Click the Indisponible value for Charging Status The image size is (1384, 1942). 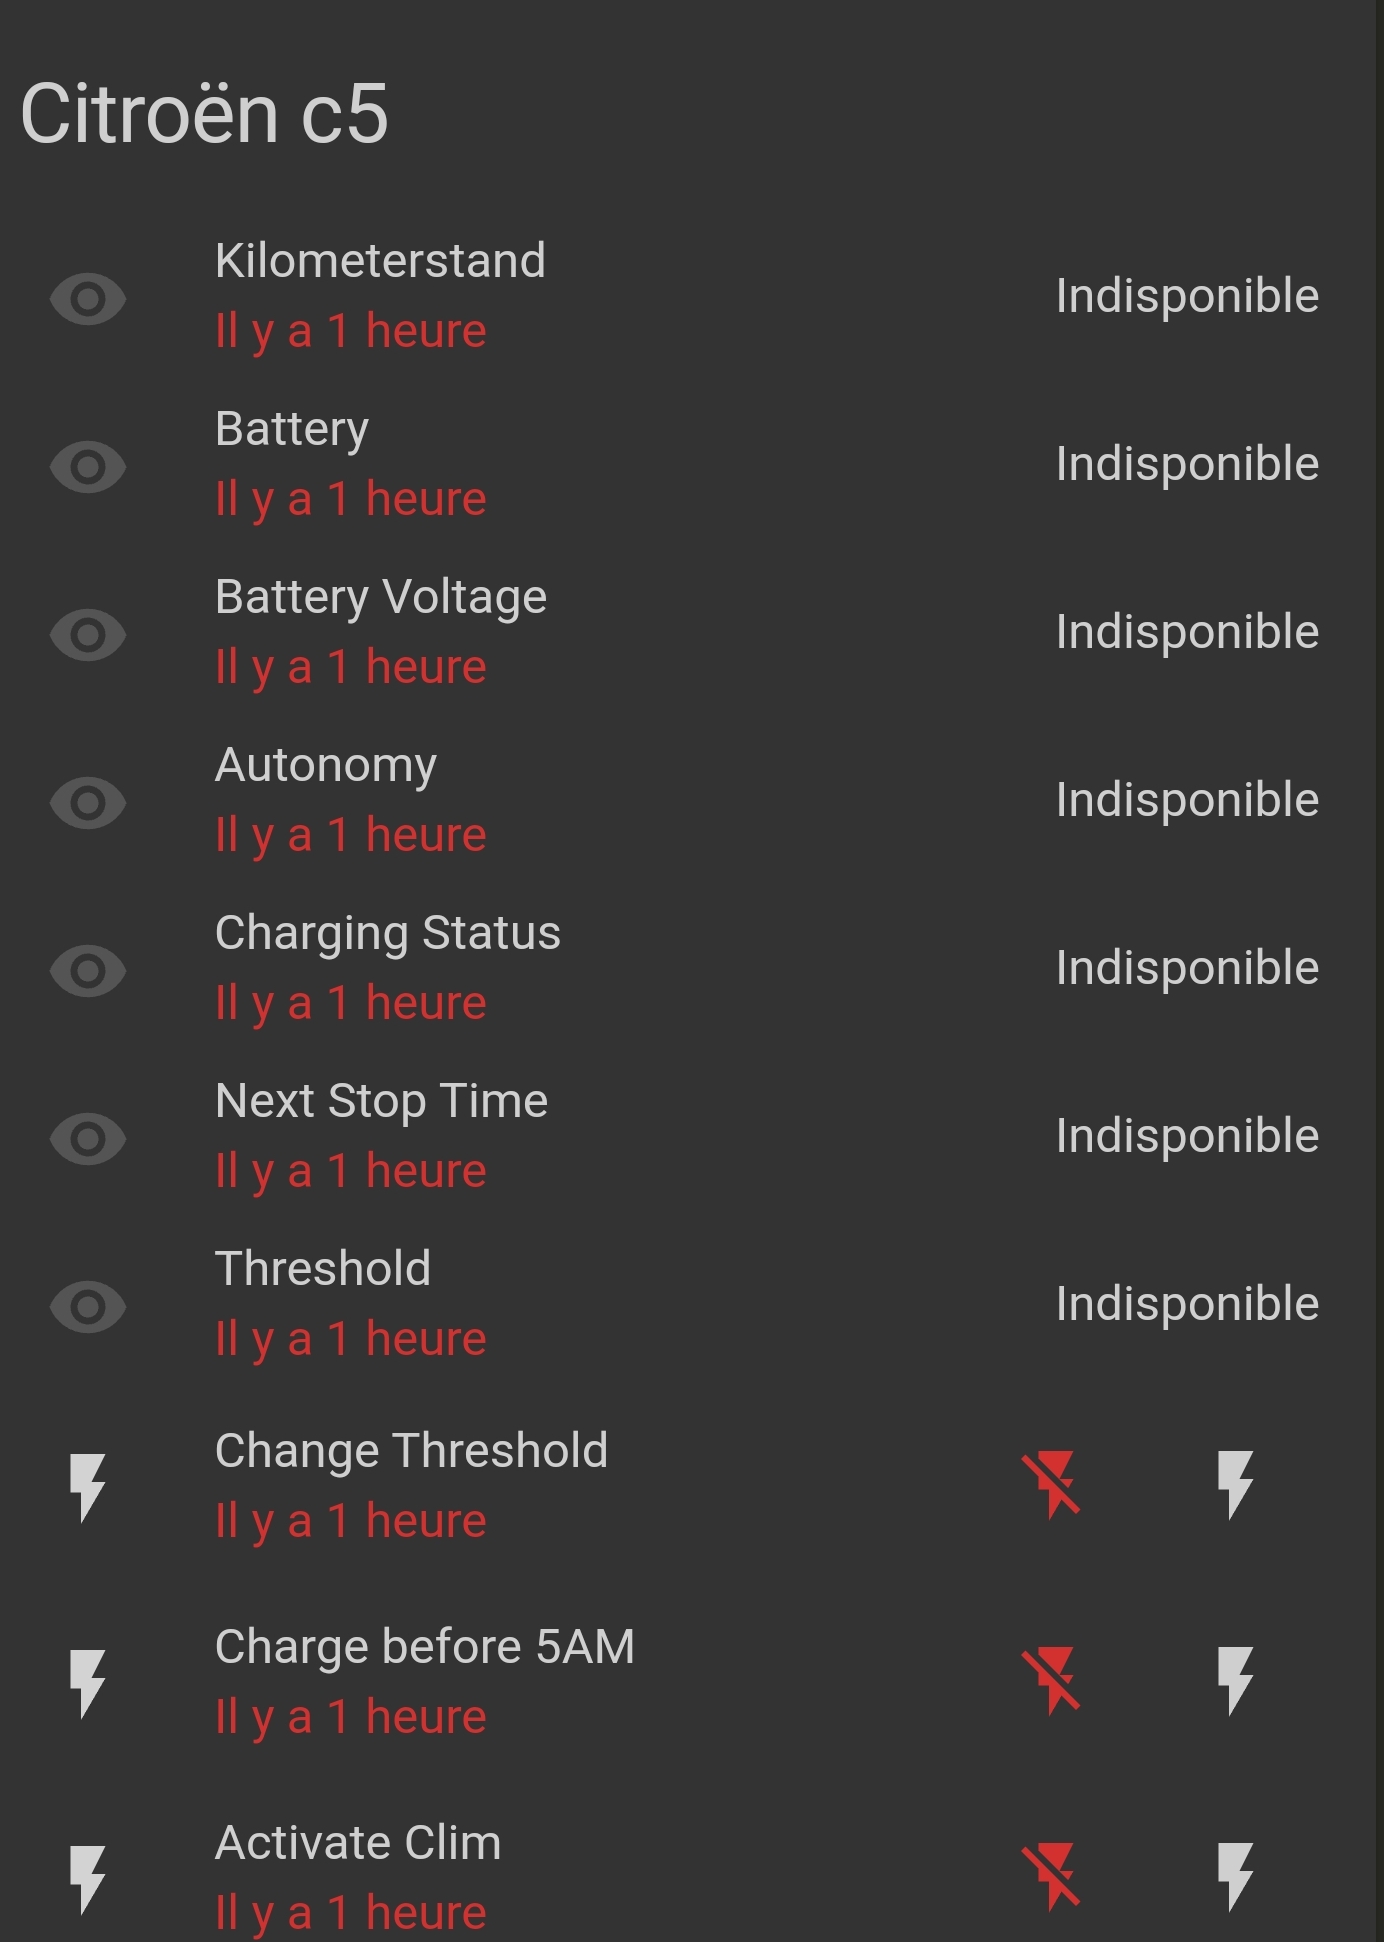[1187, 968]
